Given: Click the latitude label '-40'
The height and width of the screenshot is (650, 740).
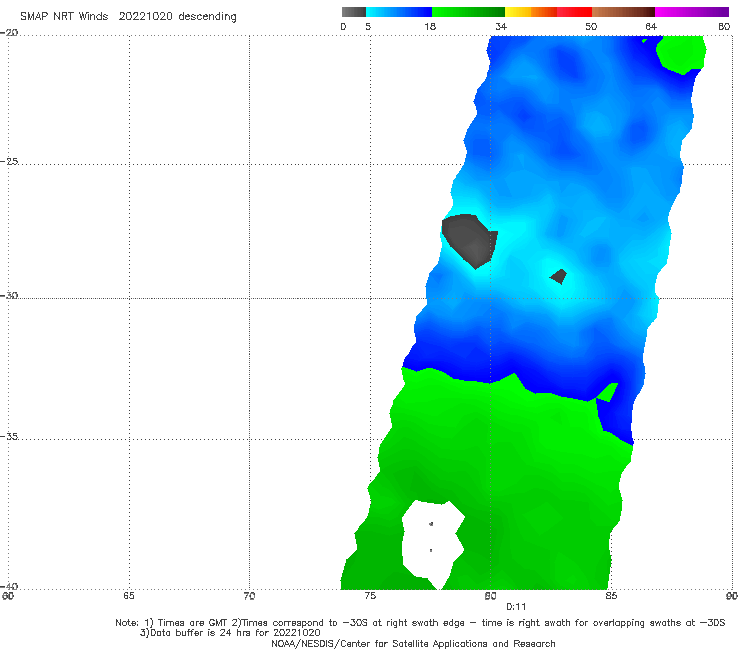Looking at the screenshot, I should (x=9, y=586).
